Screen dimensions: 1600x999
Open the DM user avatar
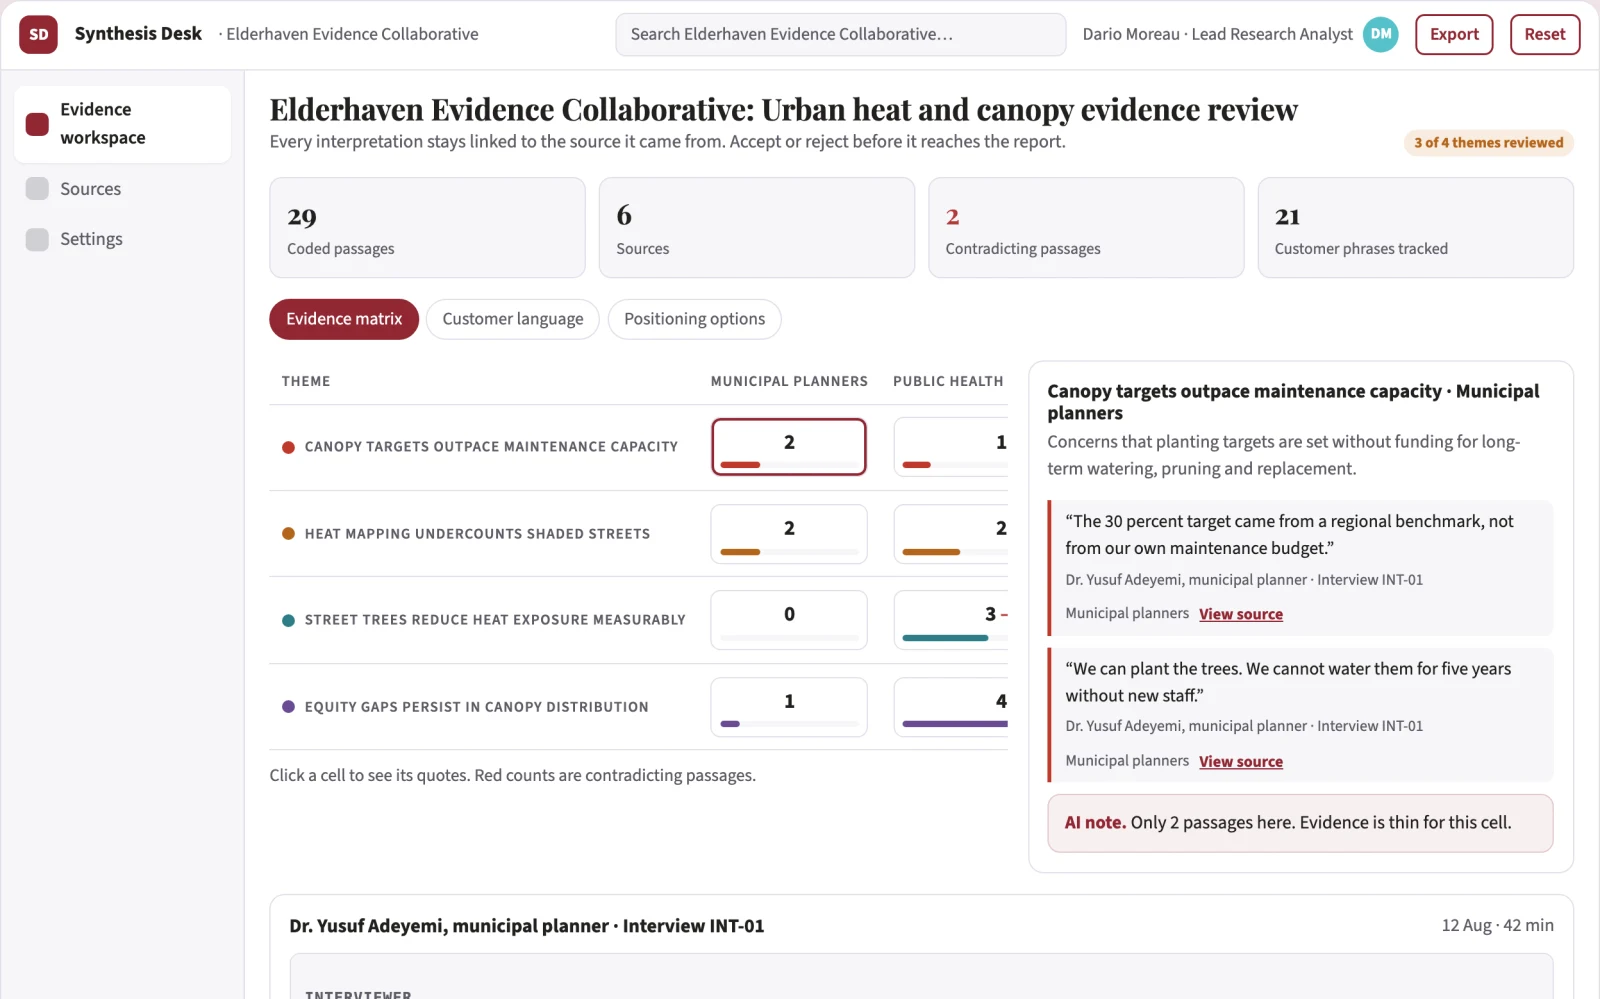pyautogui.click(x=1381, y=34)
